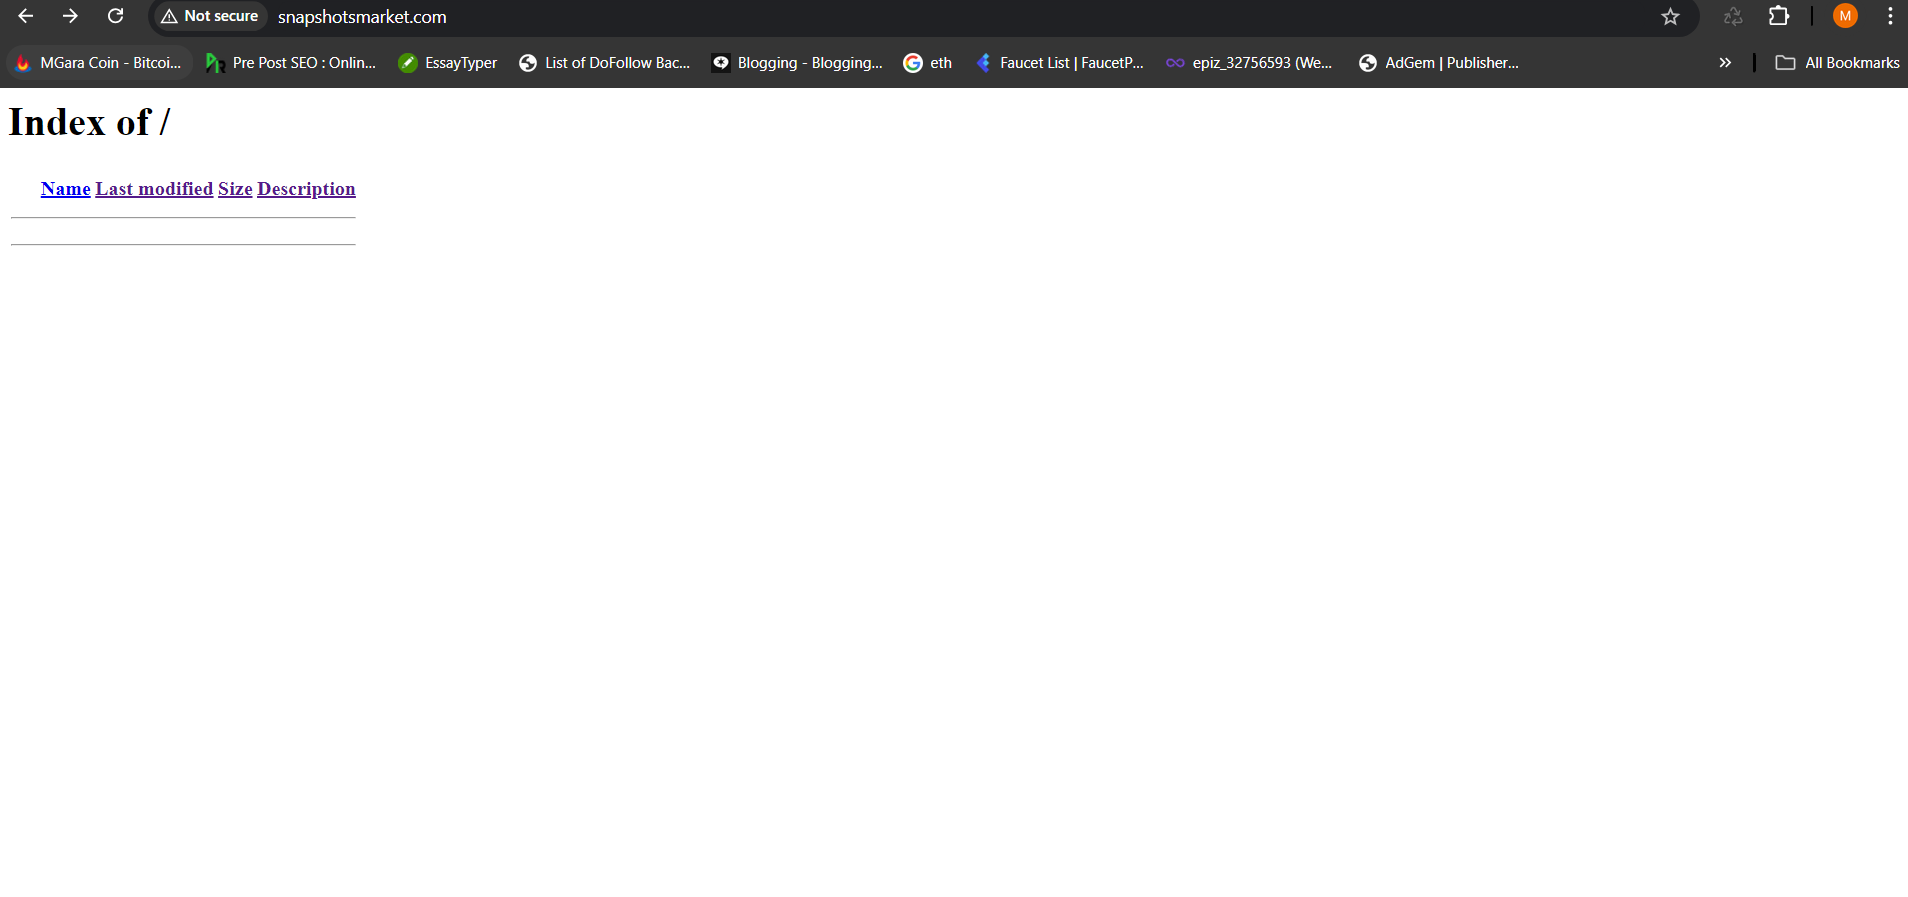The image size is (1908, 897).
Task: Open the All Bookmarks folder
Action: [x=1838, y=63]
